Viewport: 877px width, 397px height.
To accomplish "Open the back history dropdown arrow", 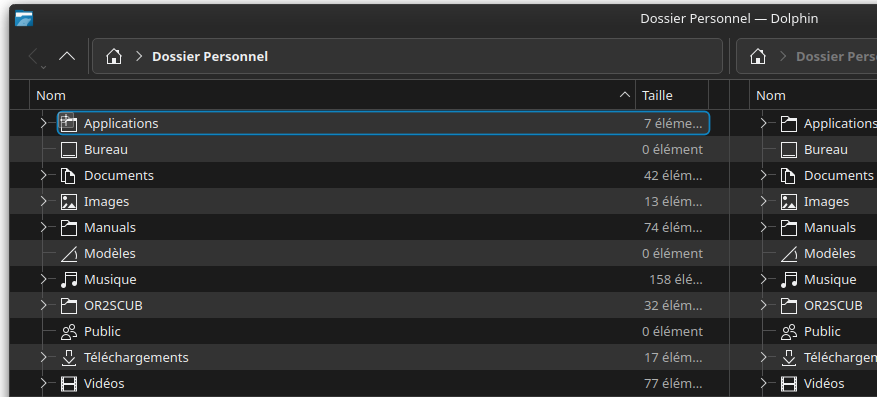I will coord(44,67).
